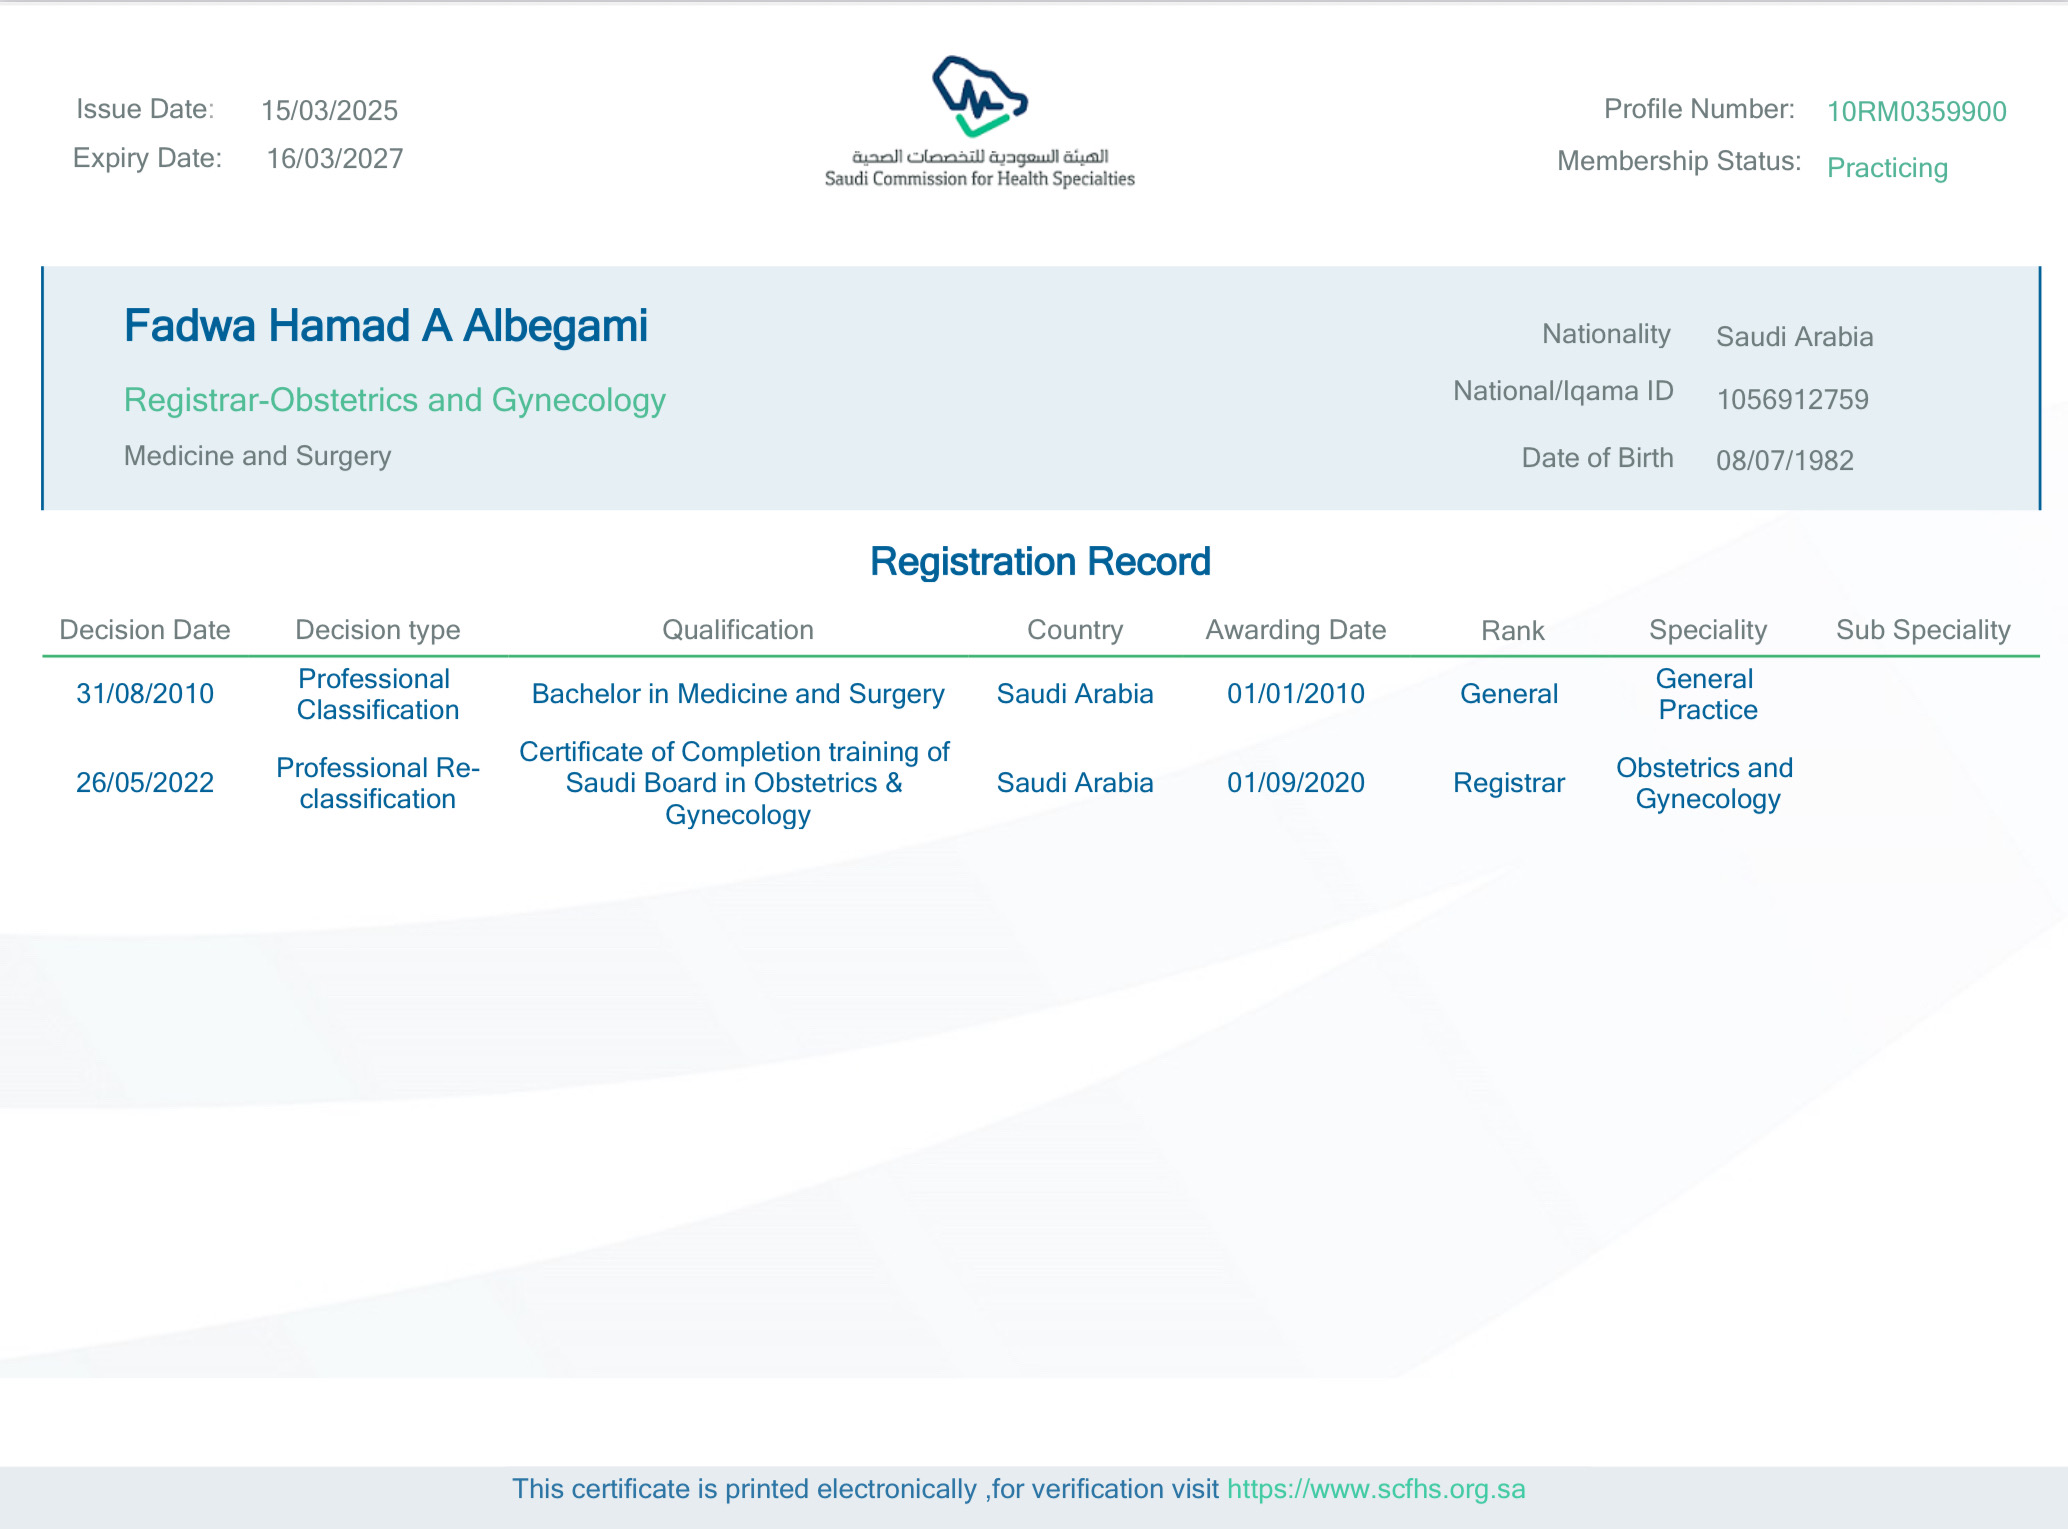Select the National ID number 1056912759
Image resolution: width=2068 pixels, height=1529 pixels.
[x=1792, y=400]
